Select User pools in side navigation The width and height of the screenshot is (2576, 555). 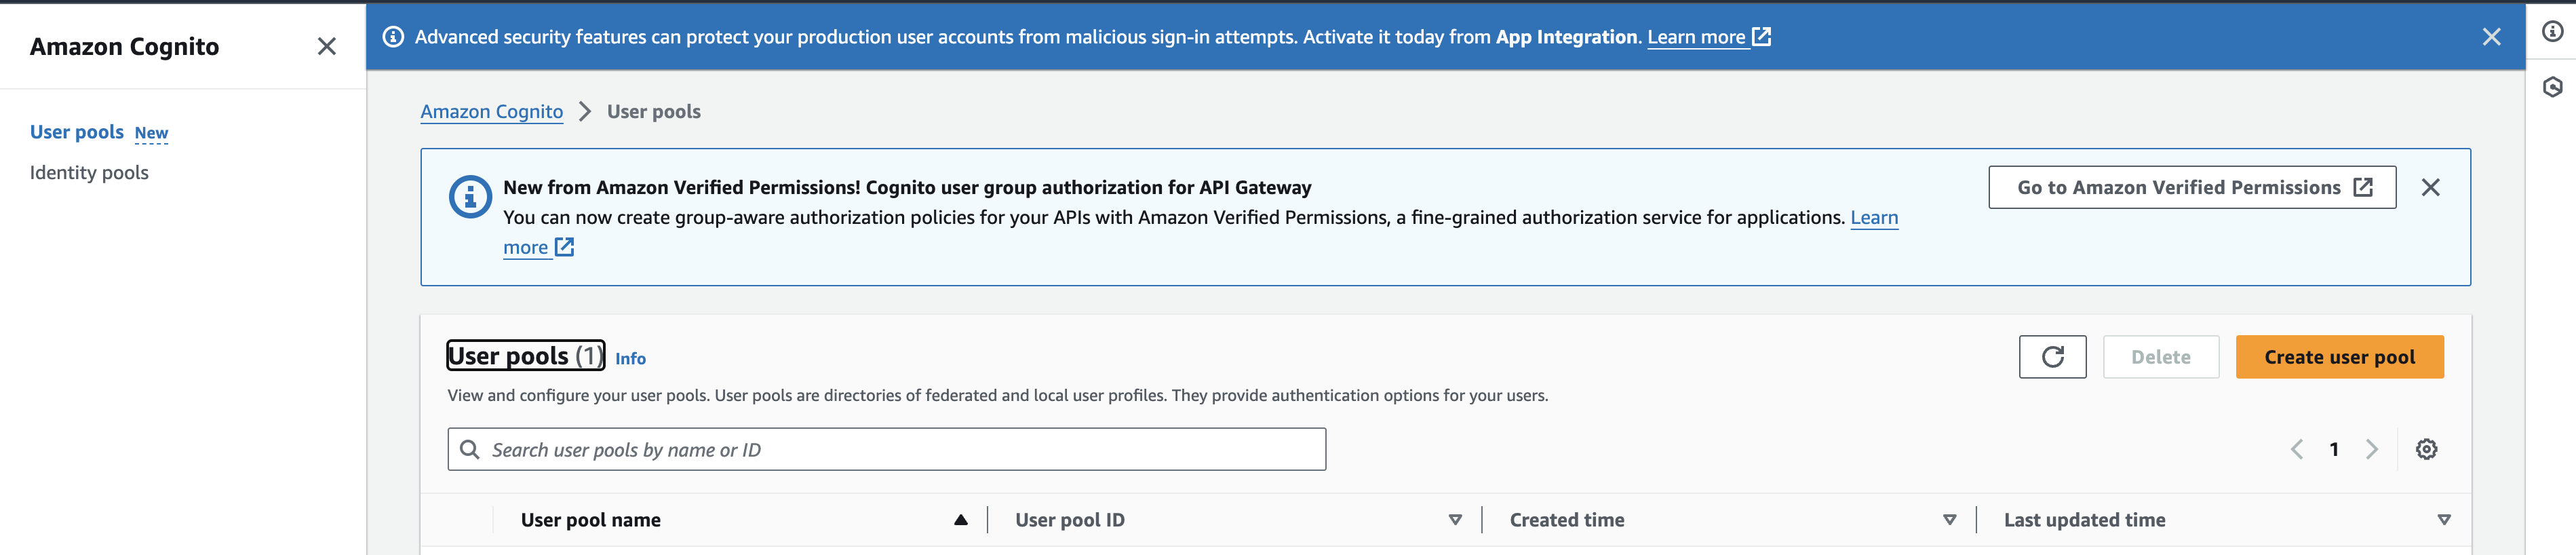click(x=77, y=132)
